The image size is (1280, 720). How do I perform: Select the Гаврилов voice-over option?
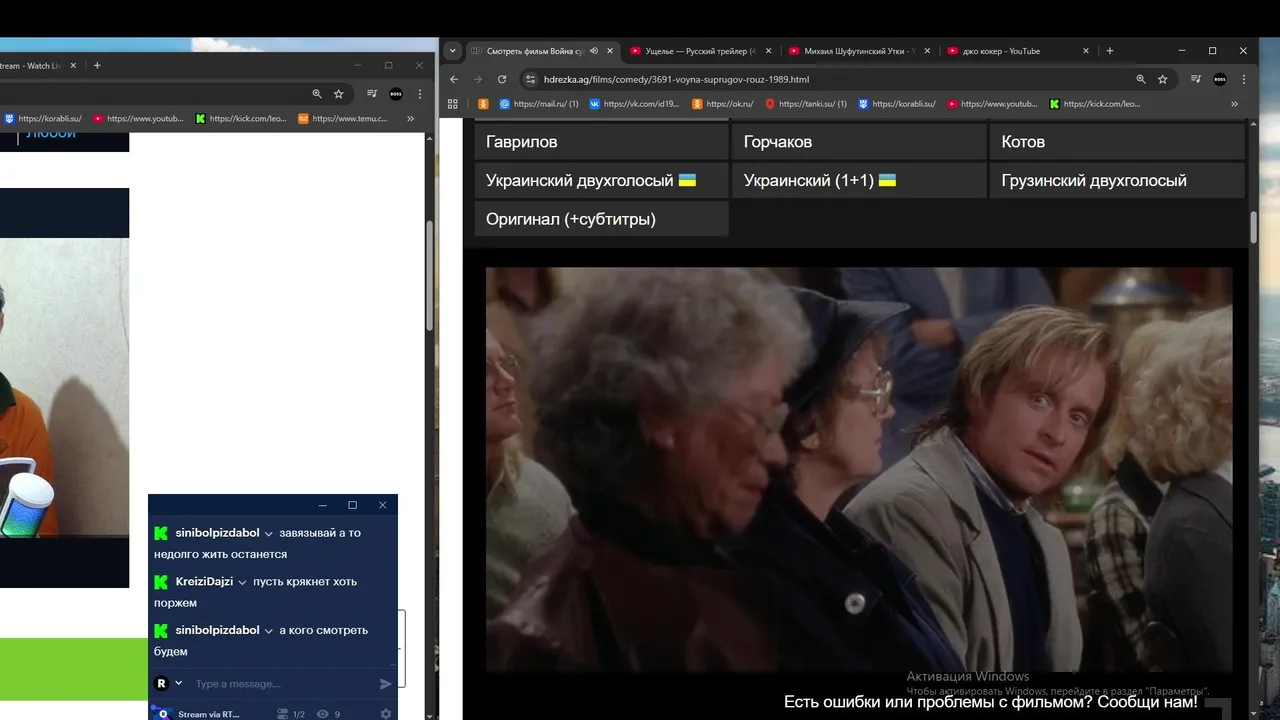(x=601, y=142)
